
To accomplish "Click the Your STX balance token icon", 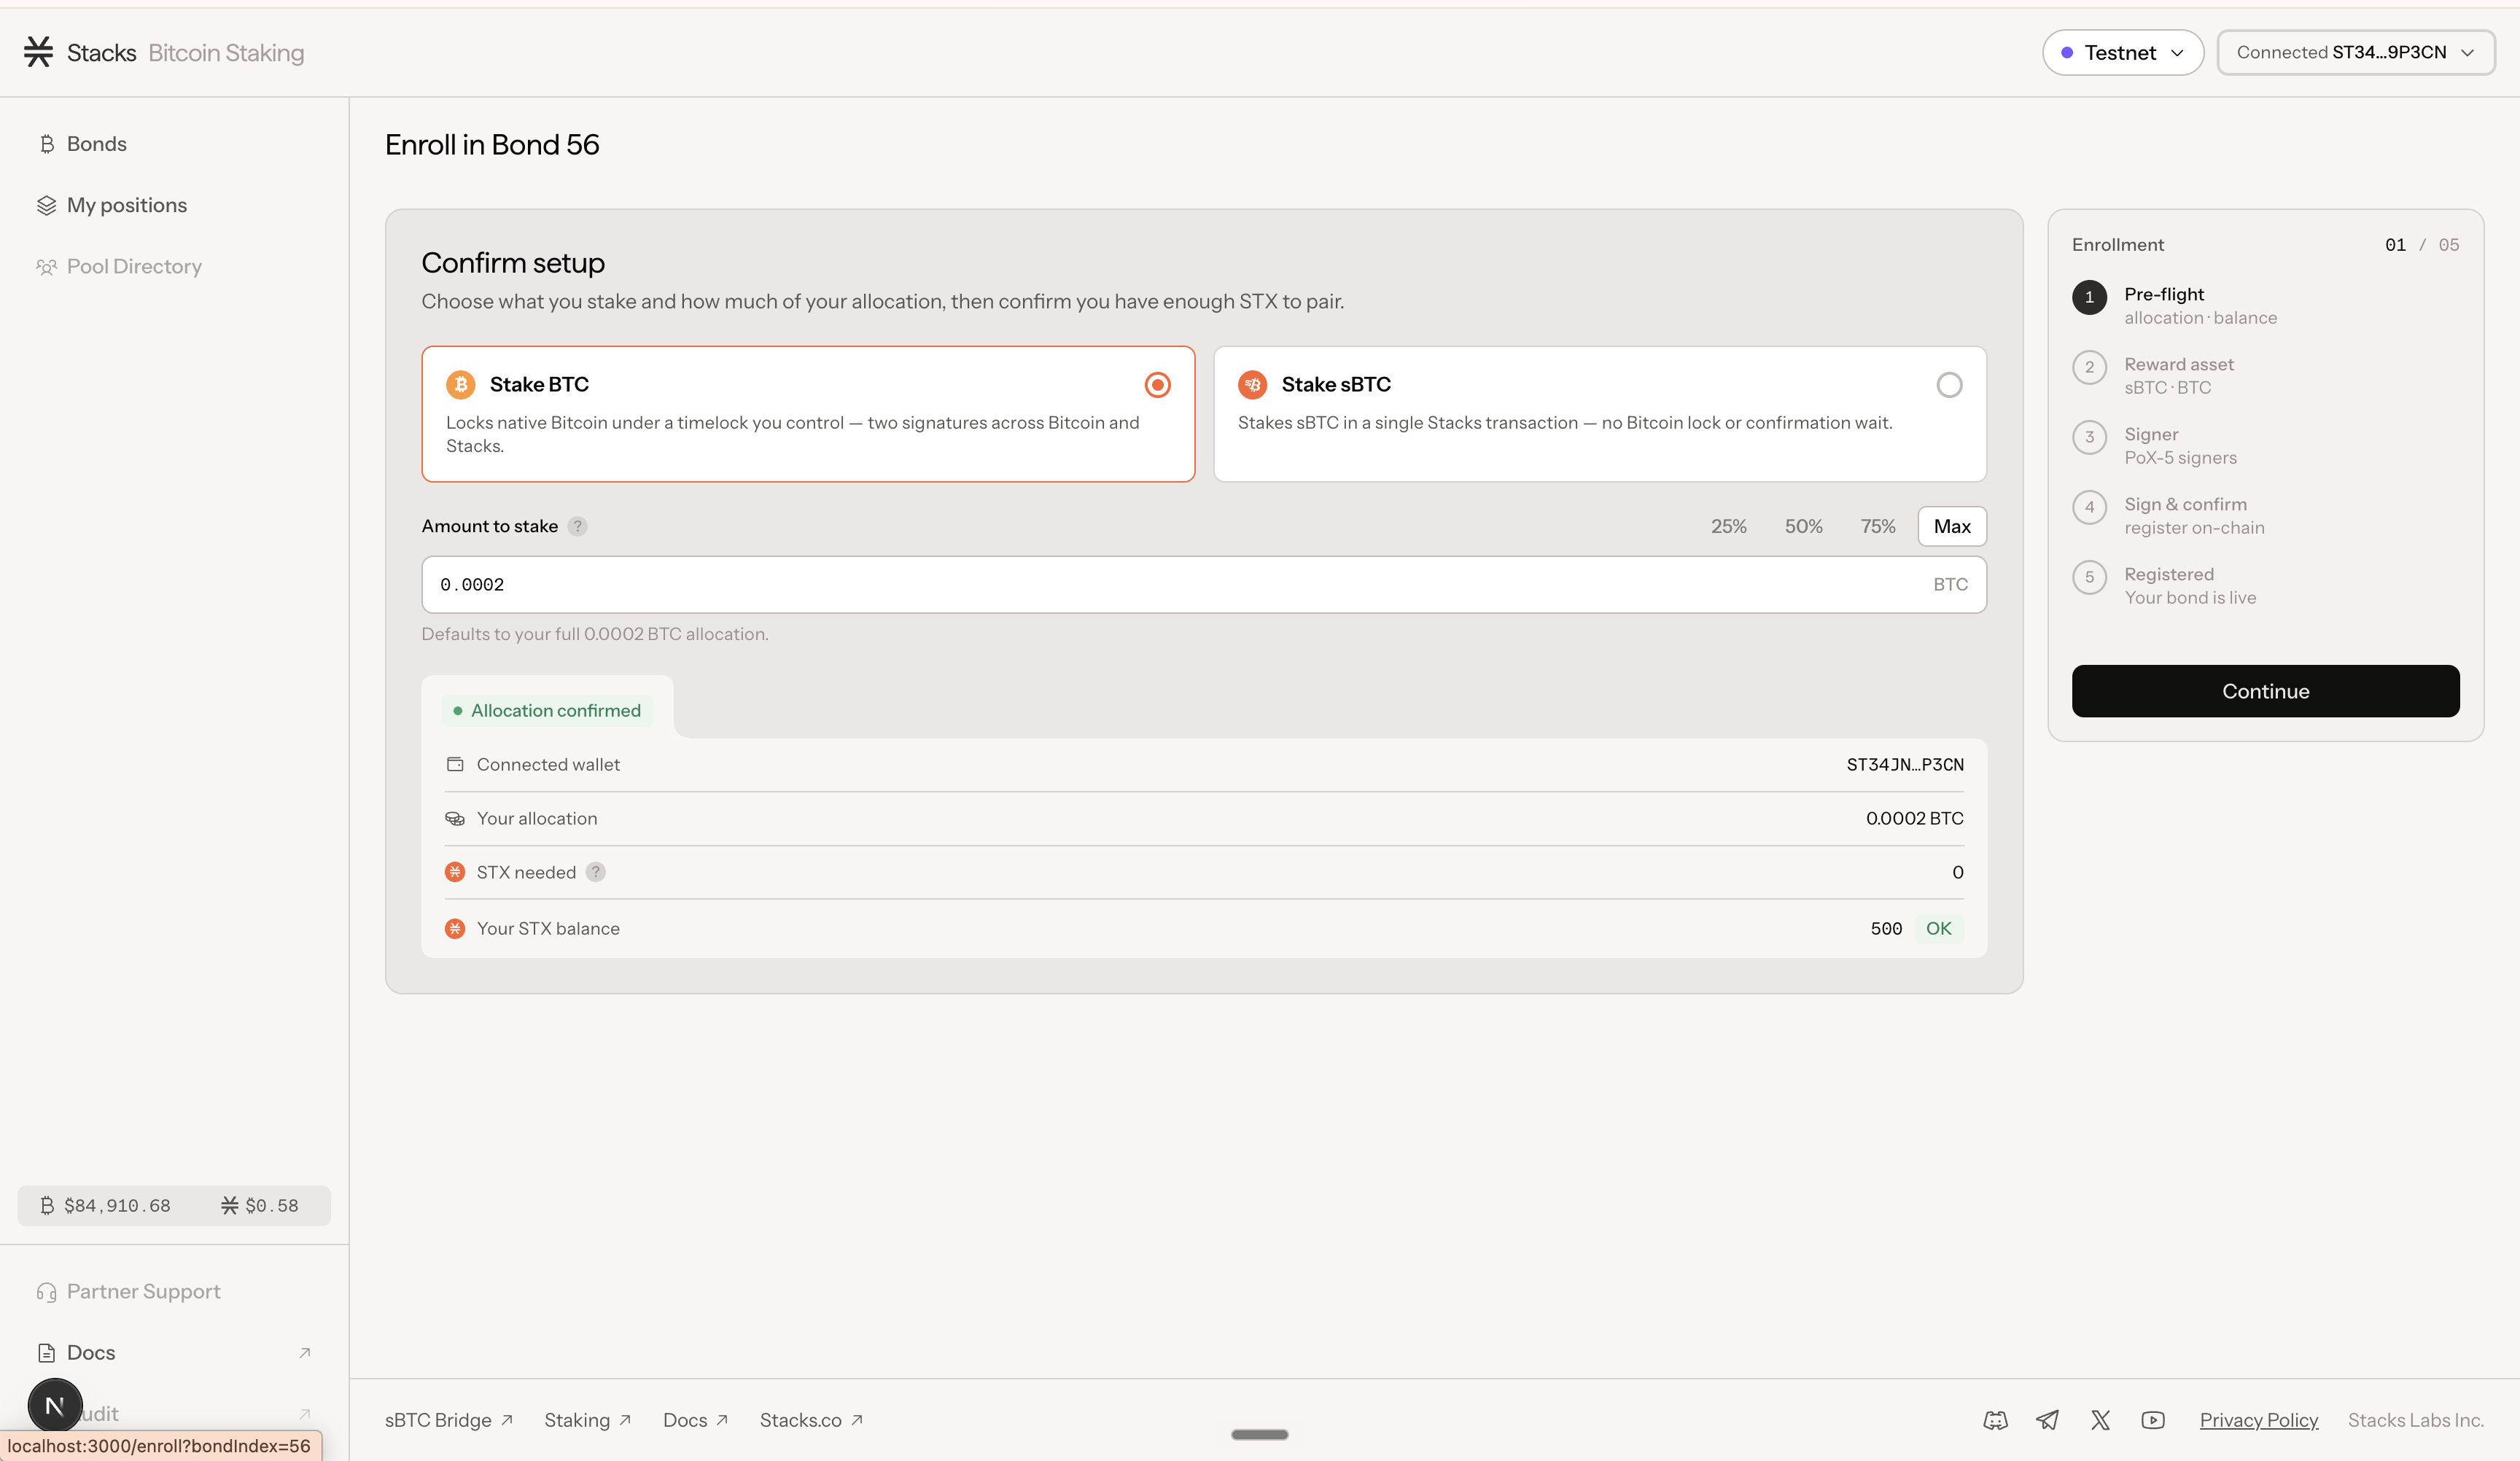I will (x=455, y=928).
